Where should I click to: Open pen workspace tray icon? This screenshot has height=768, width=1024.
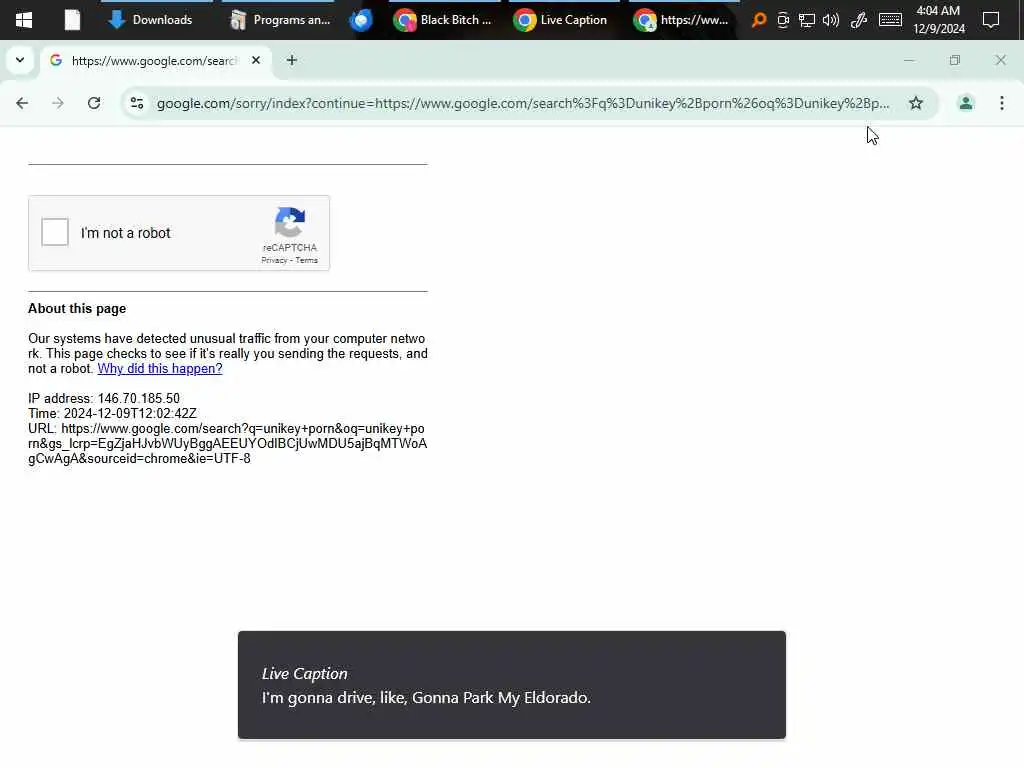pyautogui.click(x=859, y=20)
